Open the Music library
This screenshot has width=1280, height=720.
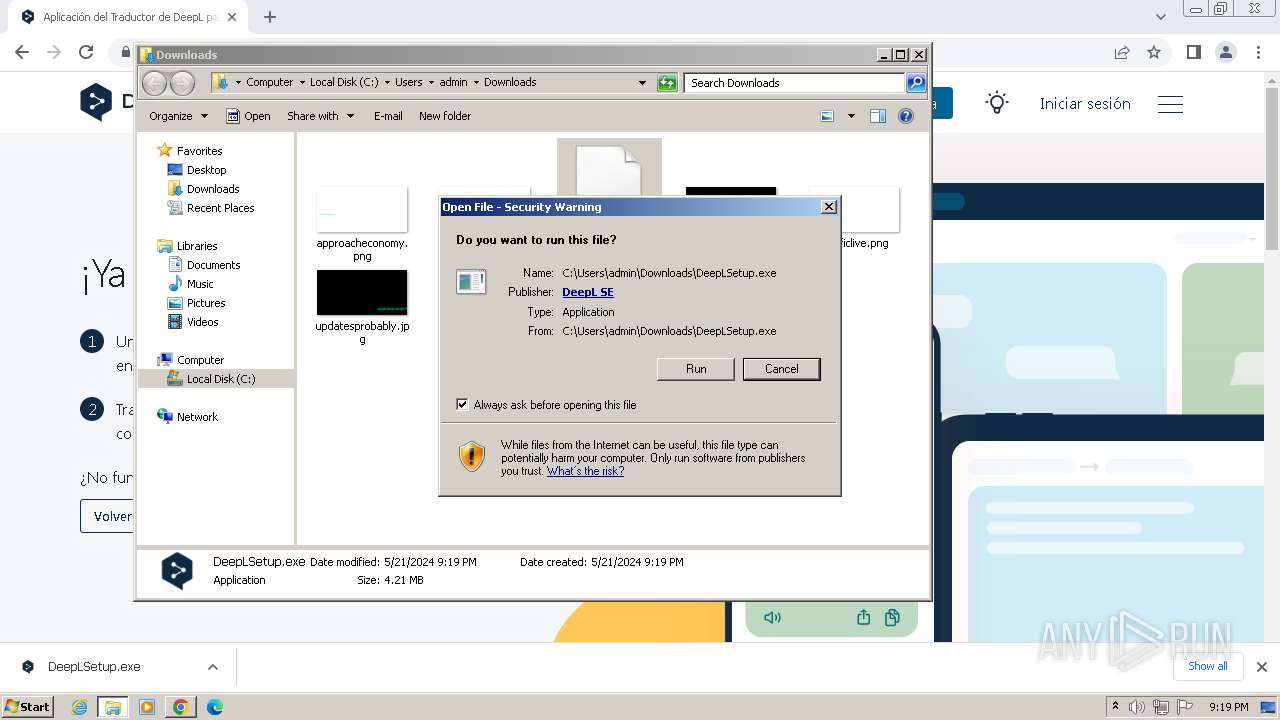click(200, 284)
